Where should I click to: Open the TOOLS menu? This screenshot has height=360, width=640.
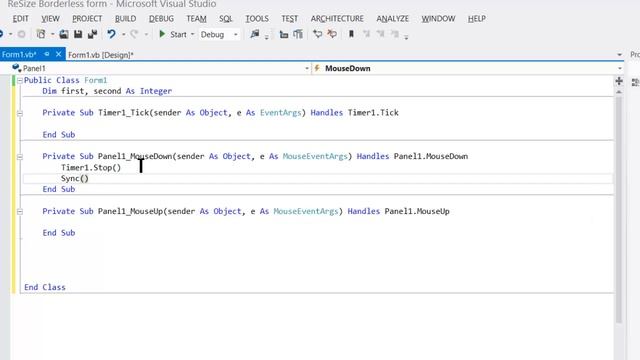click(257, 18)
